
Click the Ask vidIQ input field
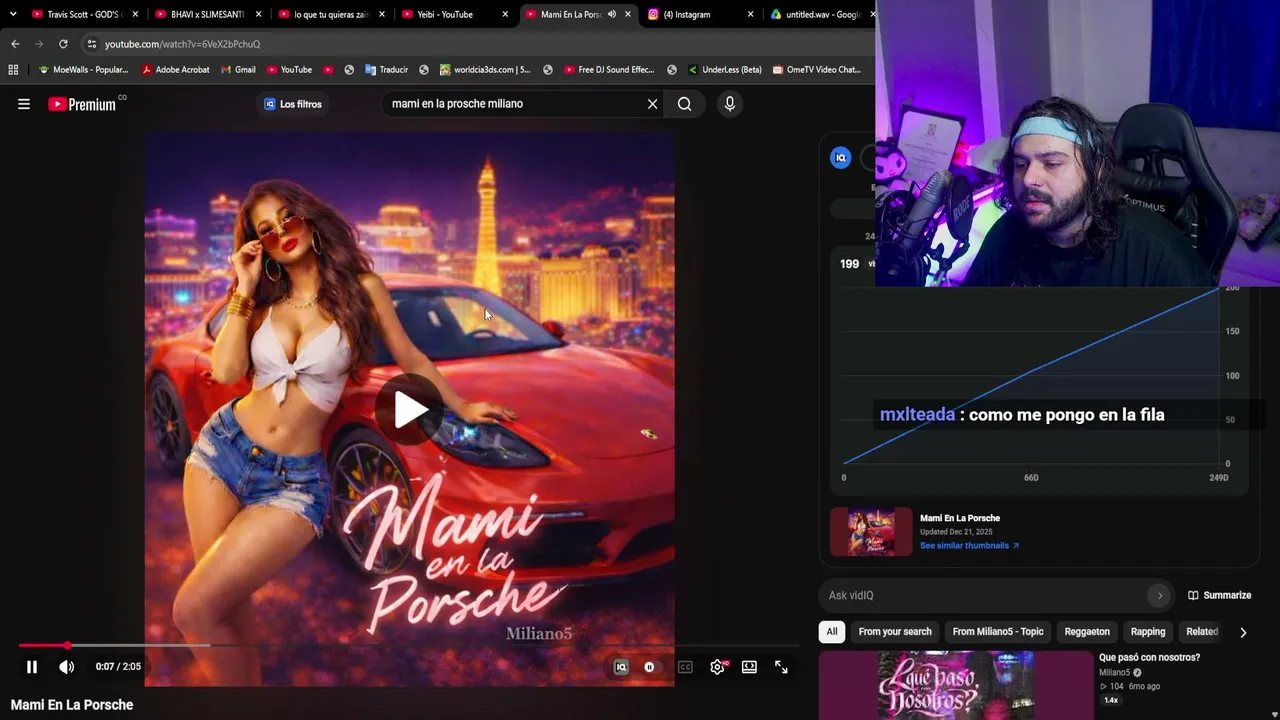coord(985,596)
